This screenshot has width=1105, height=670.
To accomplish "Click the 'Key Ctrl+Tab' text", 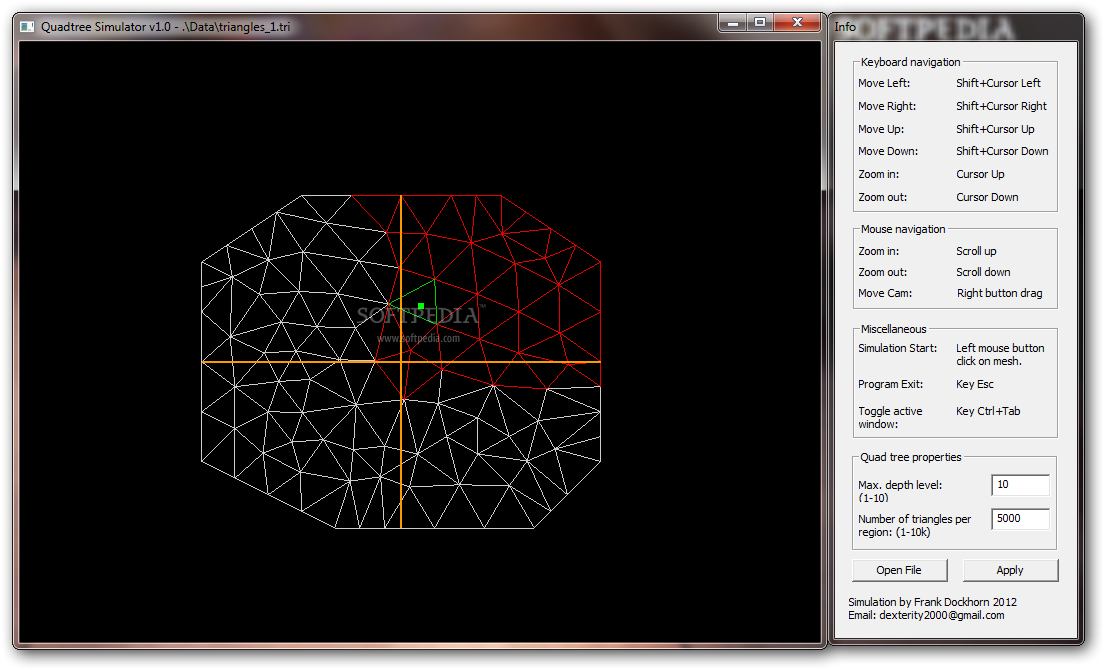I will tap(988, 411).
